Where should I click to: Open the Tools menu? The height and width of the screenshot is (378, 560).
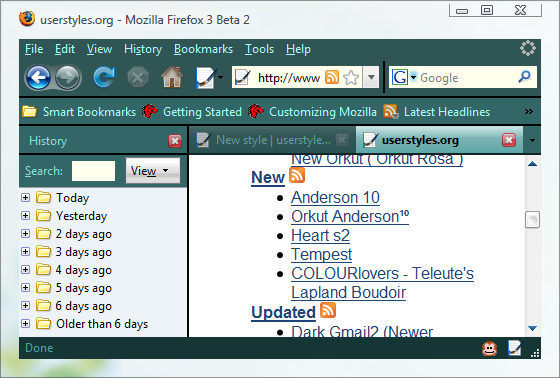point(259,49)
